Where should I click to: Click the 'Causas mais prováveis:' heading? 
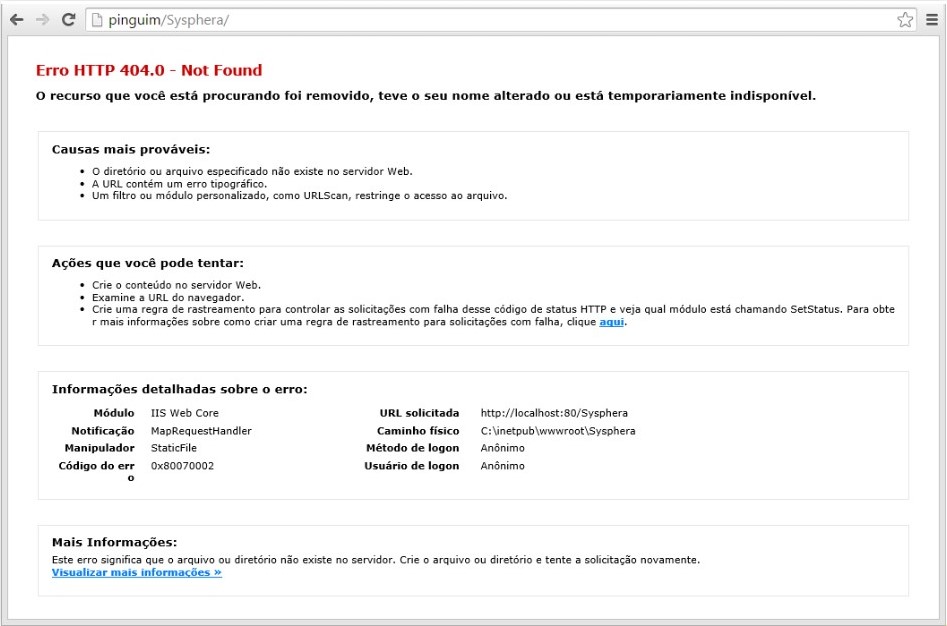coord(131,149)
